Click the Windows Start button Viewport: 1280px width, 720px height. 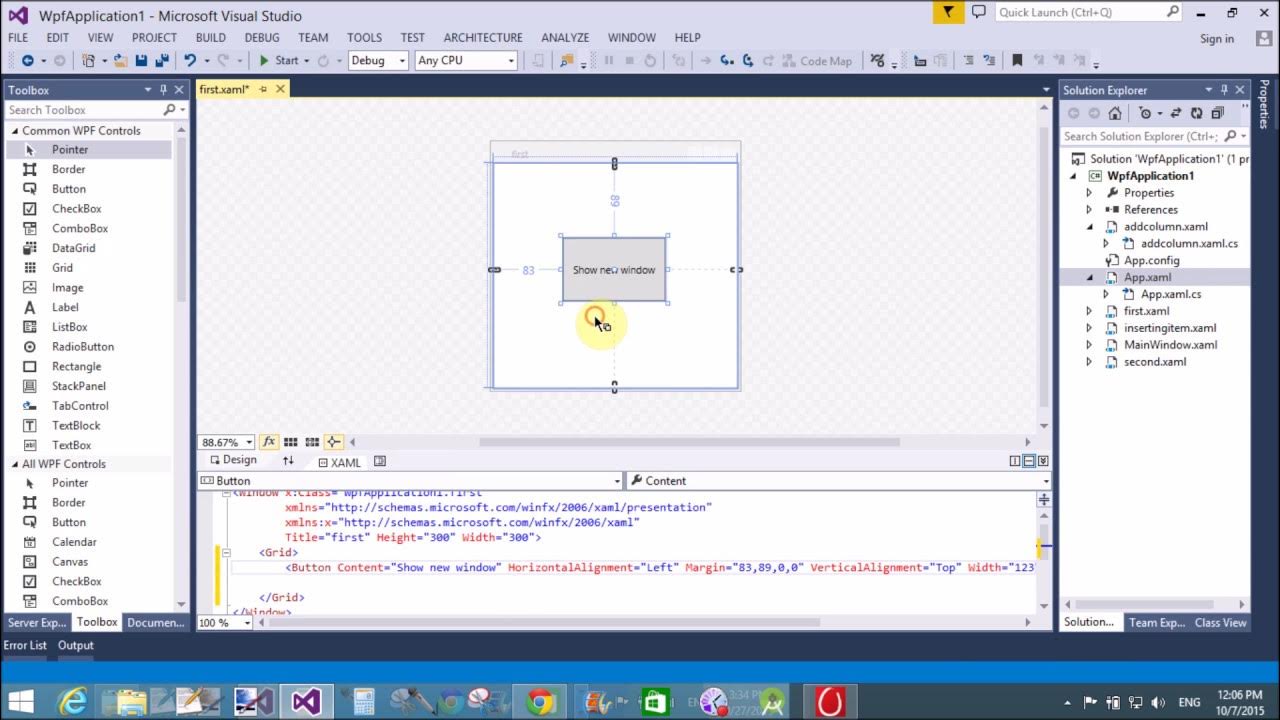point(20,702)
